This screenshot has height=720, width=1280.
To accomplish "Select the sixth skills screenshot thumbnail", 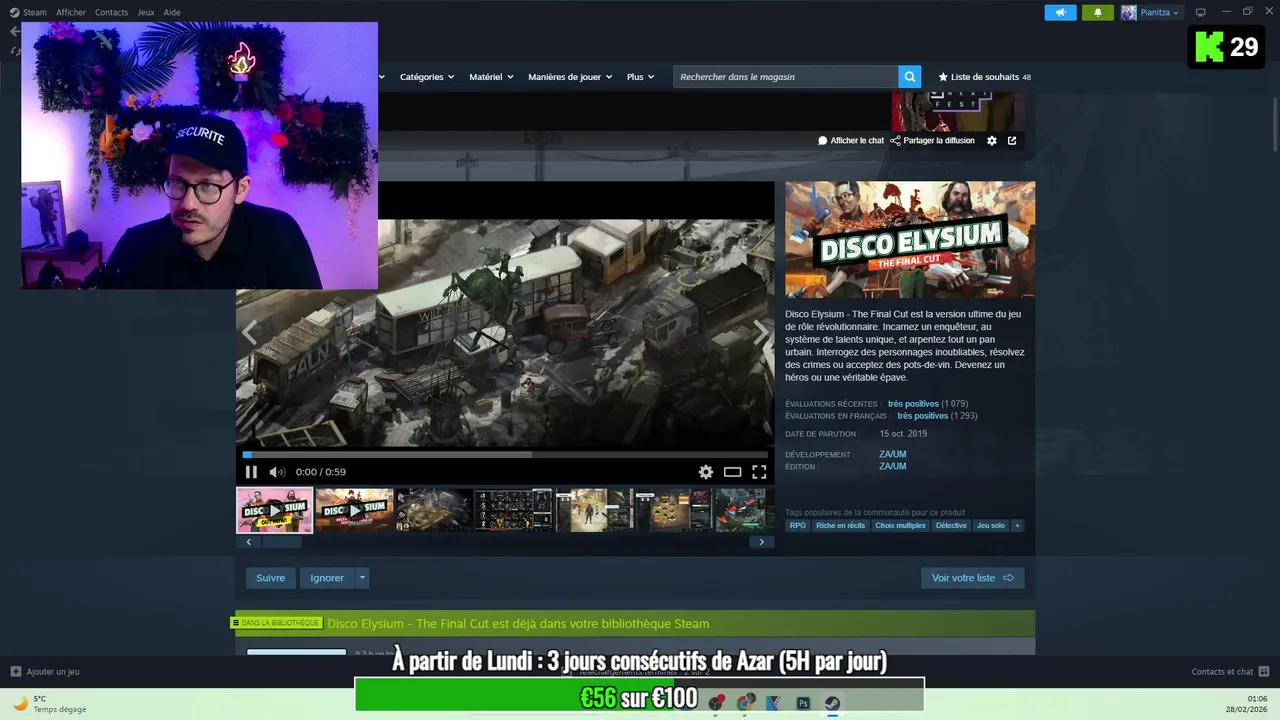I will tap(674, 510).
